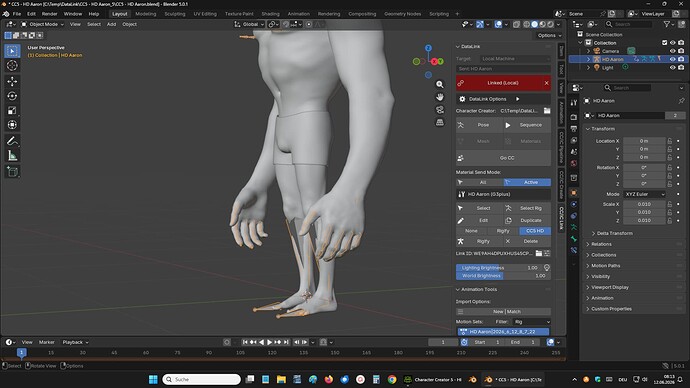Screen dimensions: 690x388
Task: Open Chrome from the taskbar
Action: click(392, 379)
